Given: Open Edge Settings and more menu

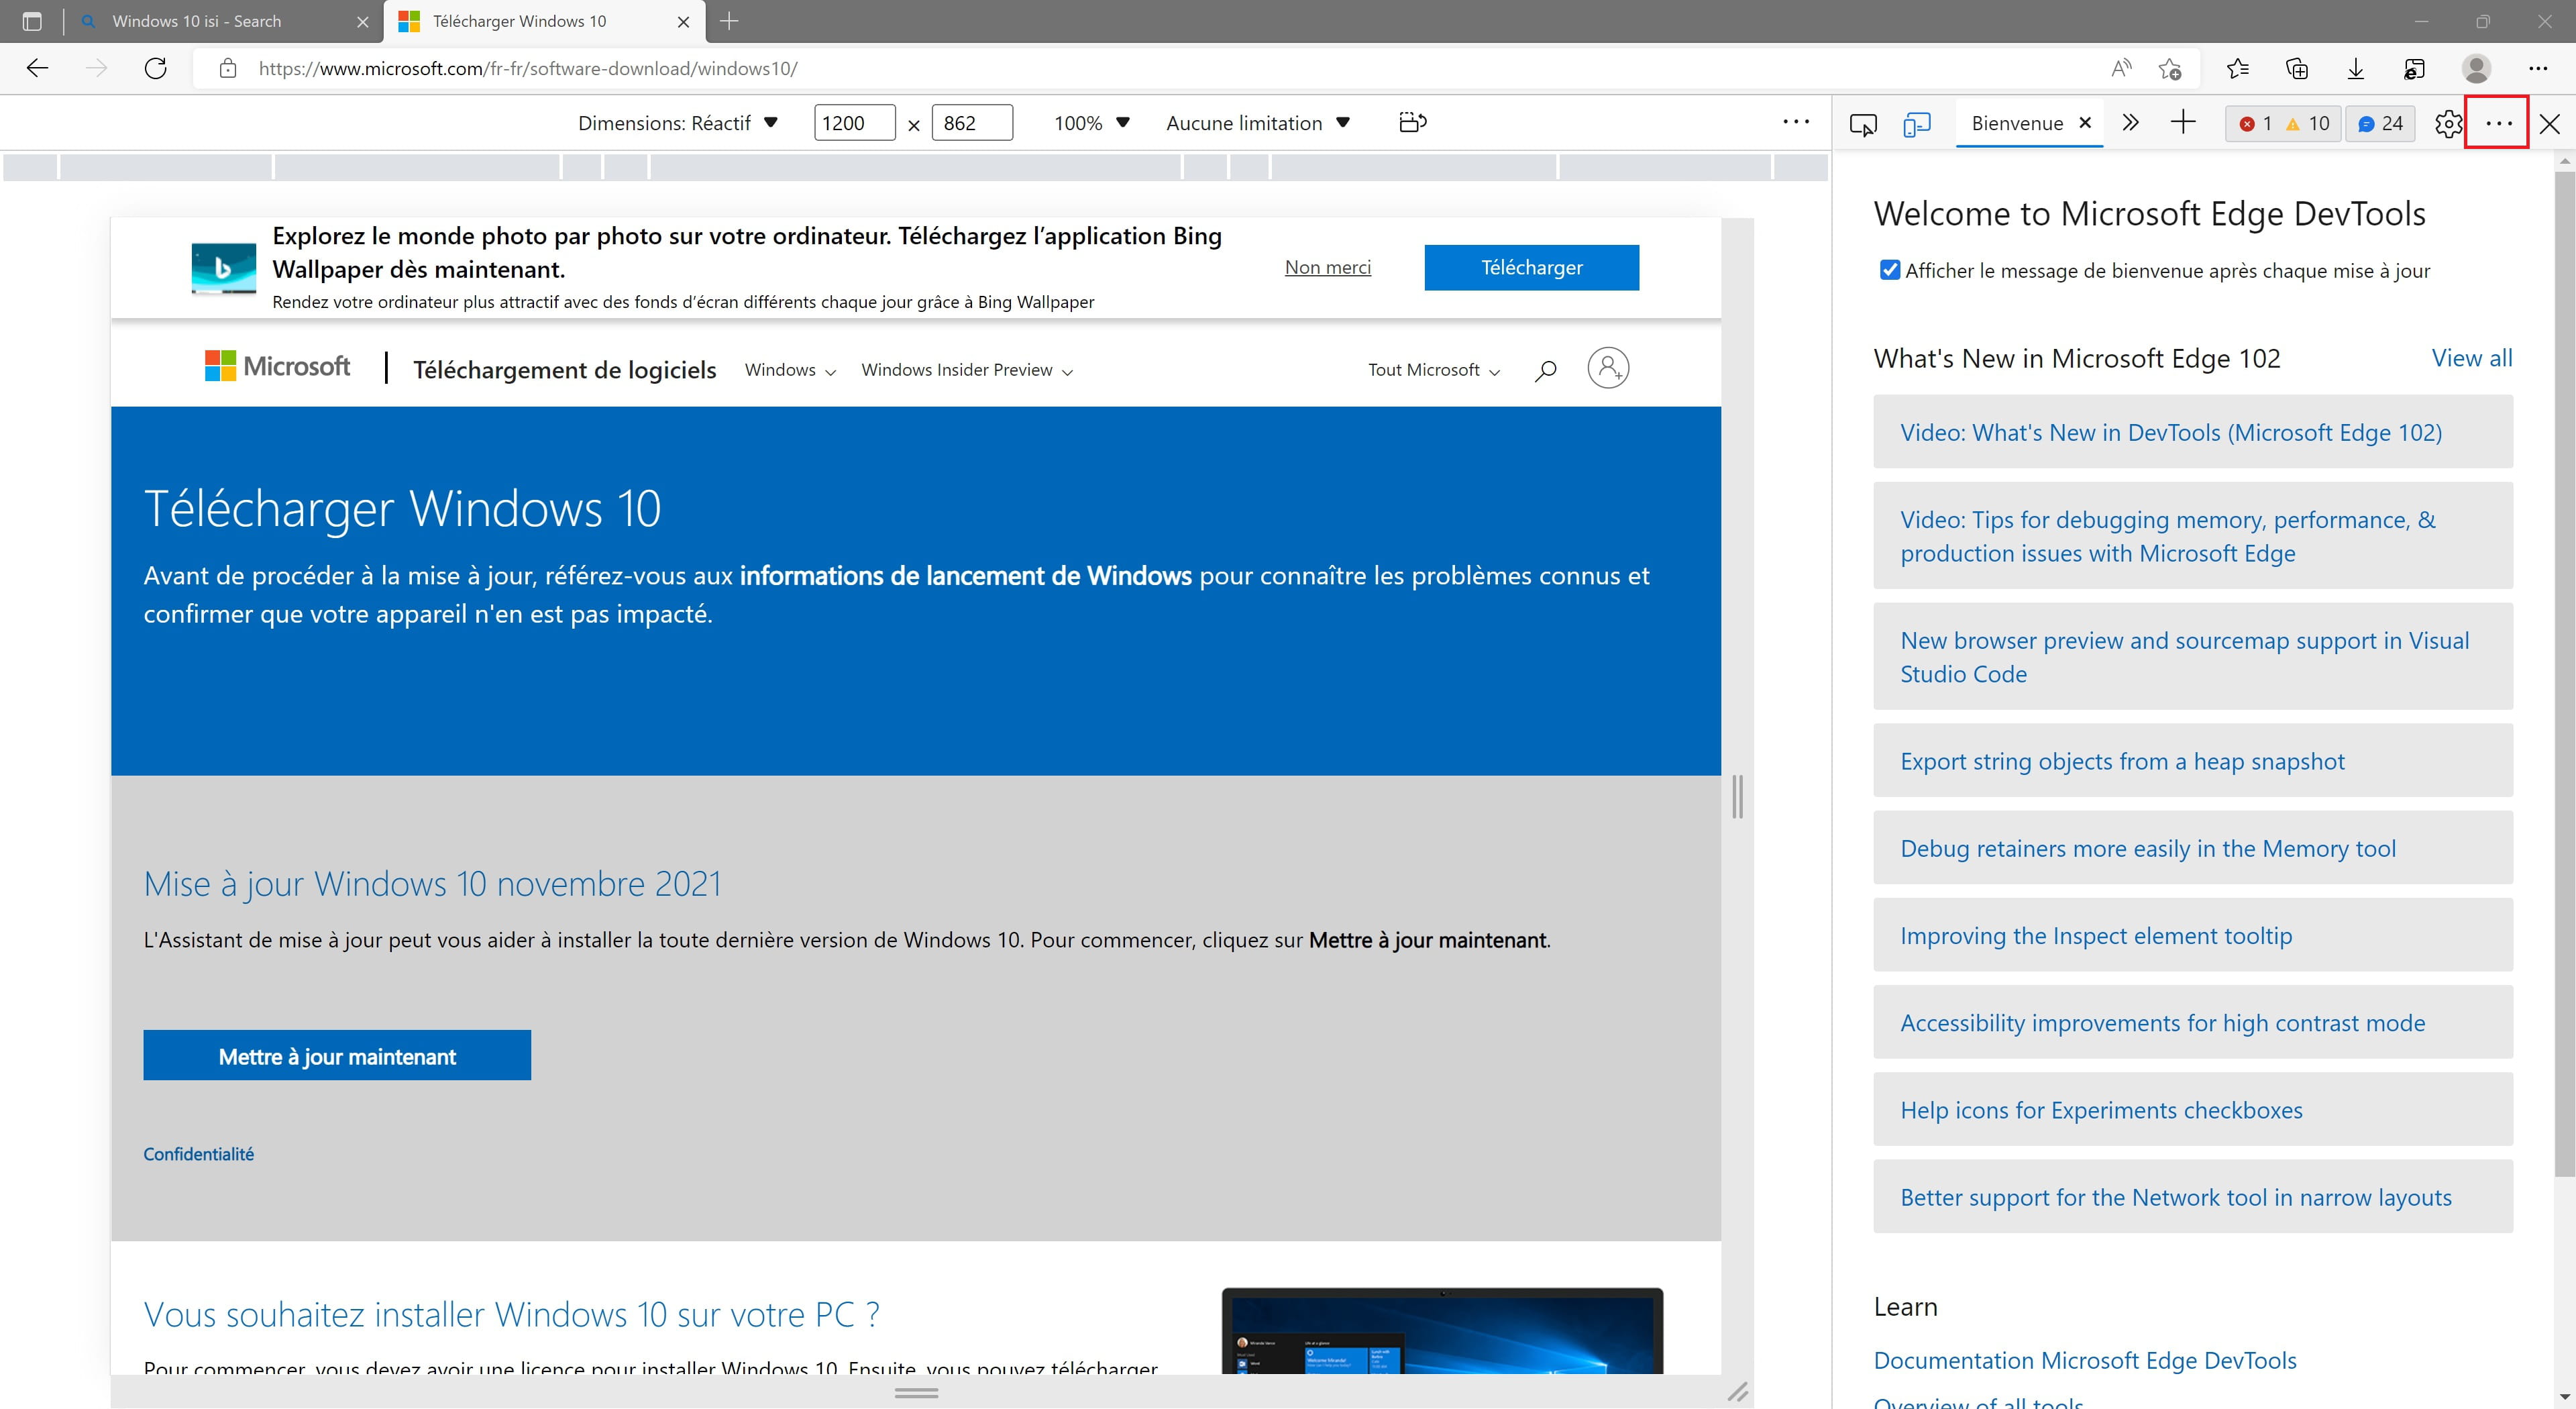Looking at the screenshot, I should click(x=2538, y=68).
